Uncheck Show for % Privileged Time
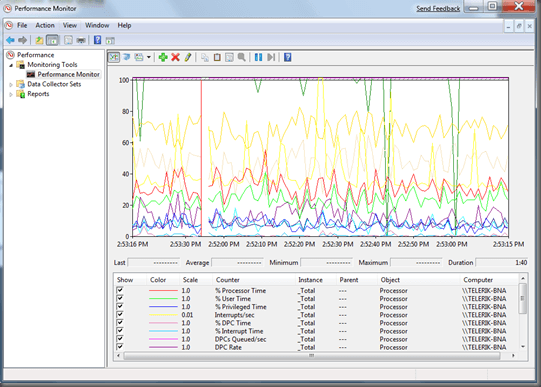Image resolution: width=541 pixels, height=387 pixels. [120, 306]
